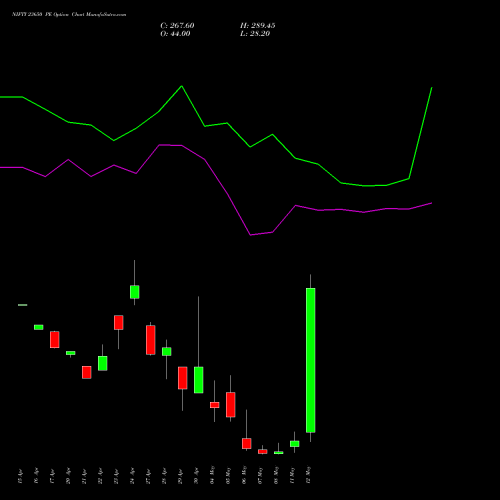
Task: Click the 30 Apr date label
Action: click(x=197, y=476)
